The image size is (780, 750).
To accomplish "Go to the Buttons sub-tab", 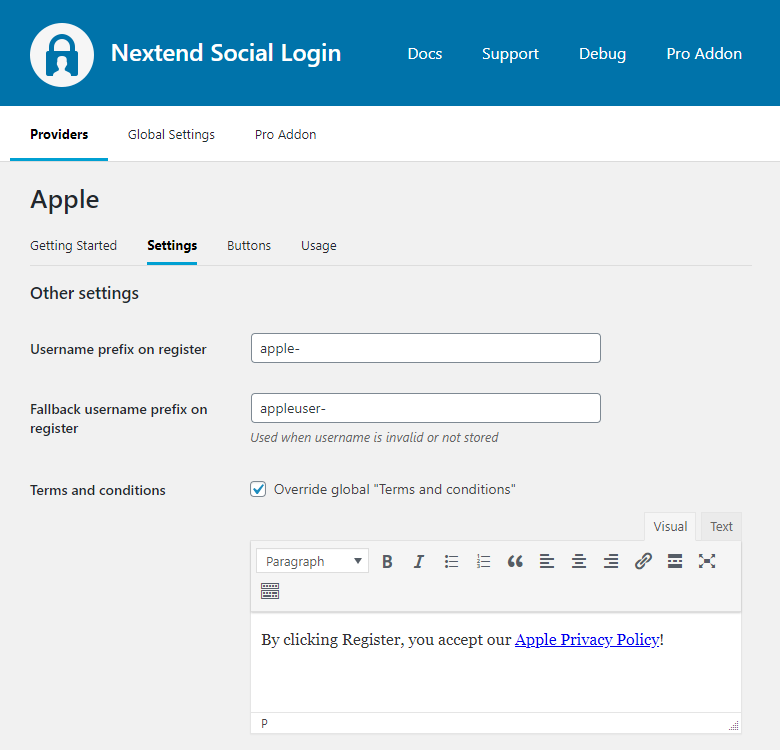I will 249,245.
